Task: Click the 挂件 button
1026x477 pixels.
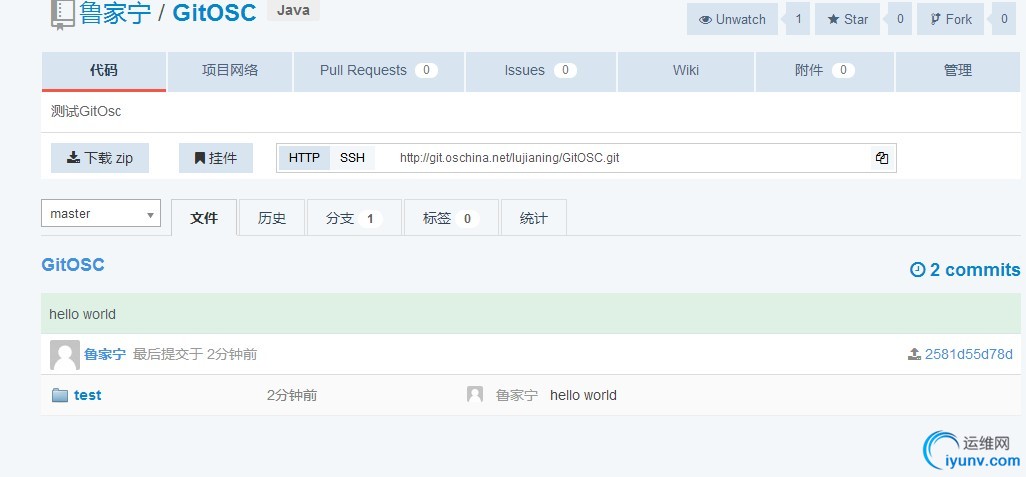Action: coord(216,158)
